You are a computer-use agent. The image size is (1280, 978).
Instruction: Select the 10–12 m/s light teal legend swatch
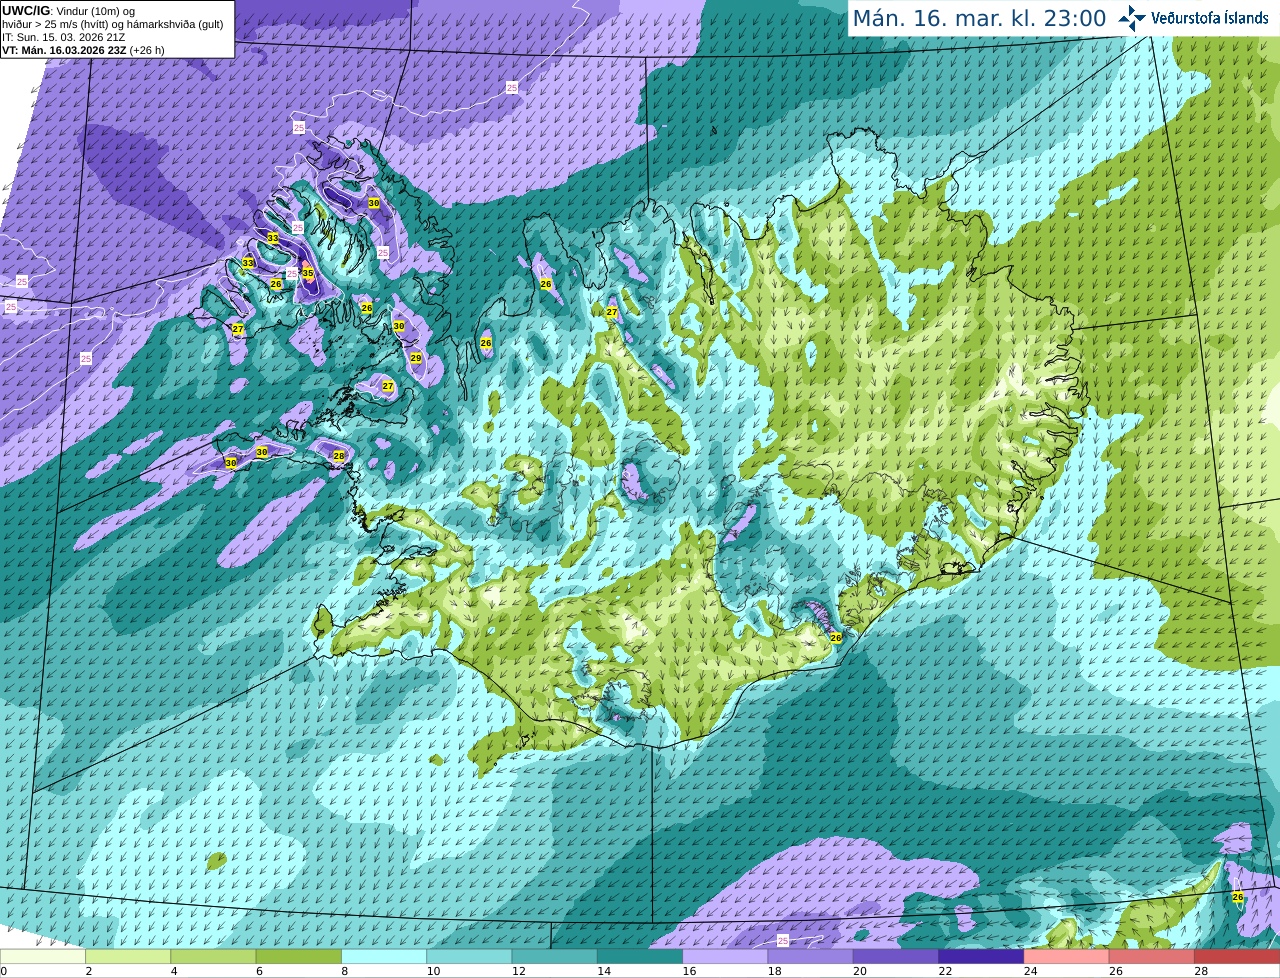pyautogui.click(x=469, y=957)
